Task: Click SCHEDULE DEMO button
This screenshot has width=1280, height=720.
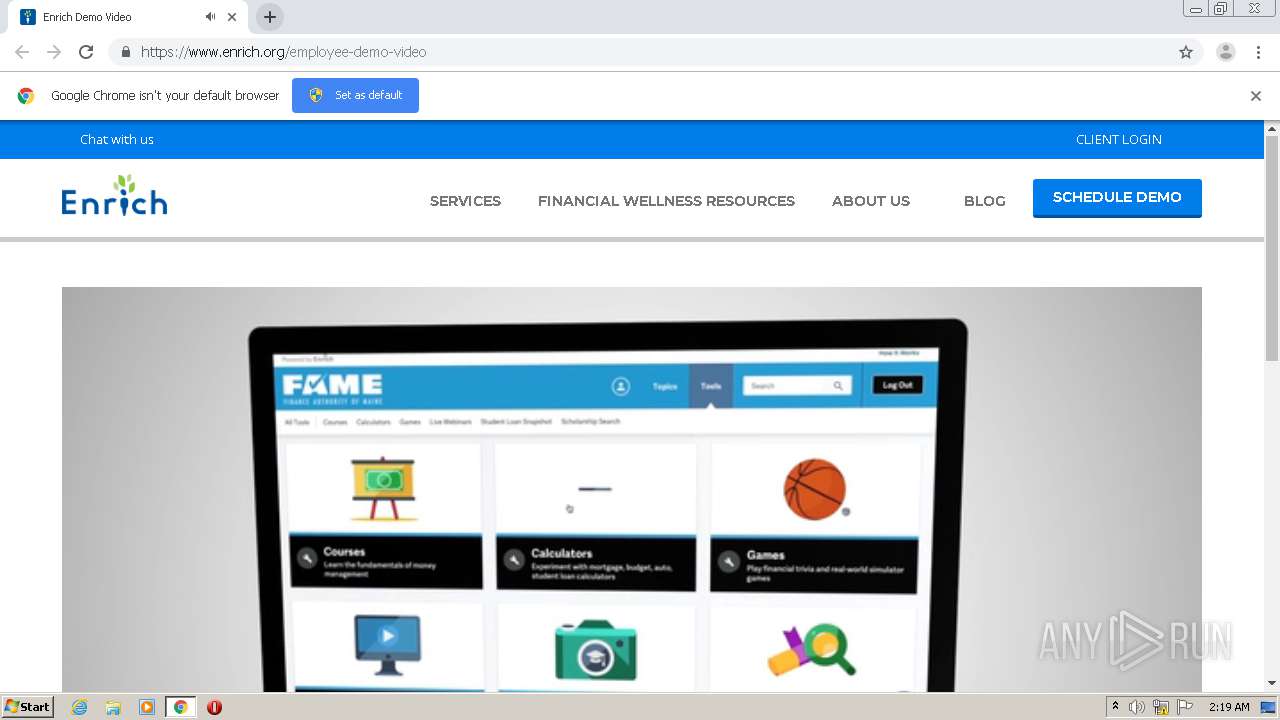Action: tap(1117, 198)
